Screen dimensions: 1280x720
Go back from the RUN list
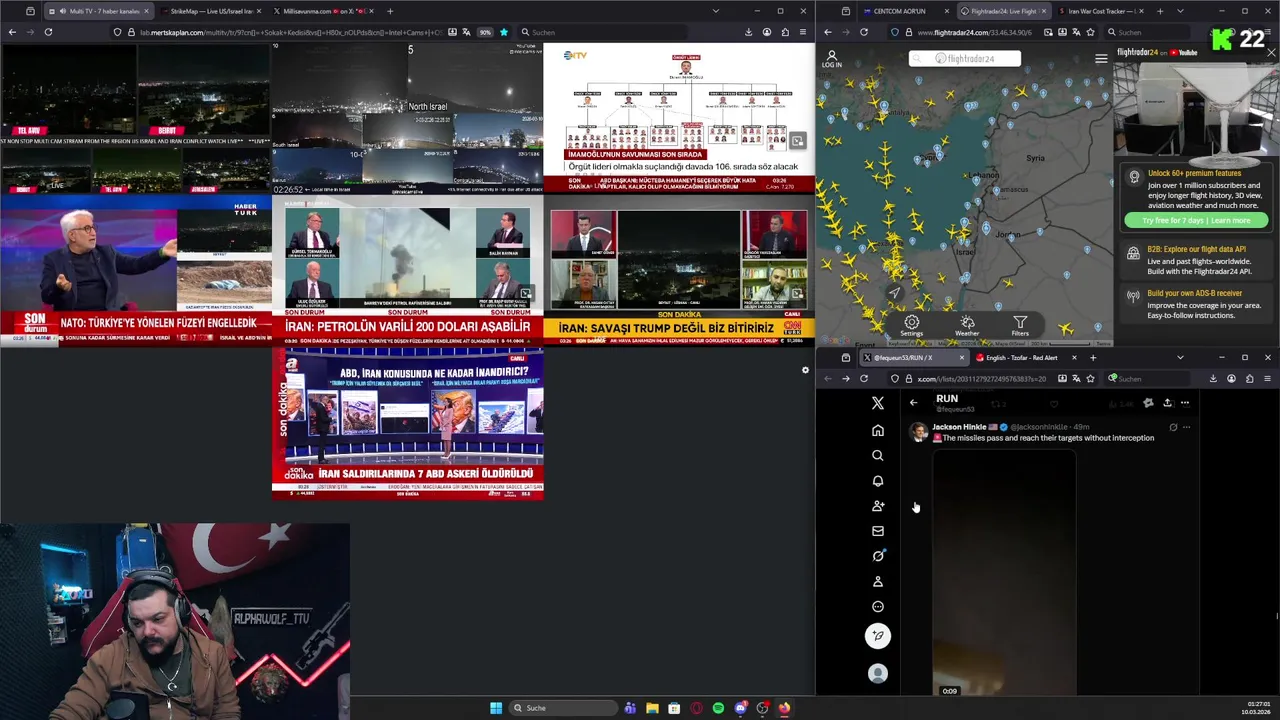click(x=913, y=403)
